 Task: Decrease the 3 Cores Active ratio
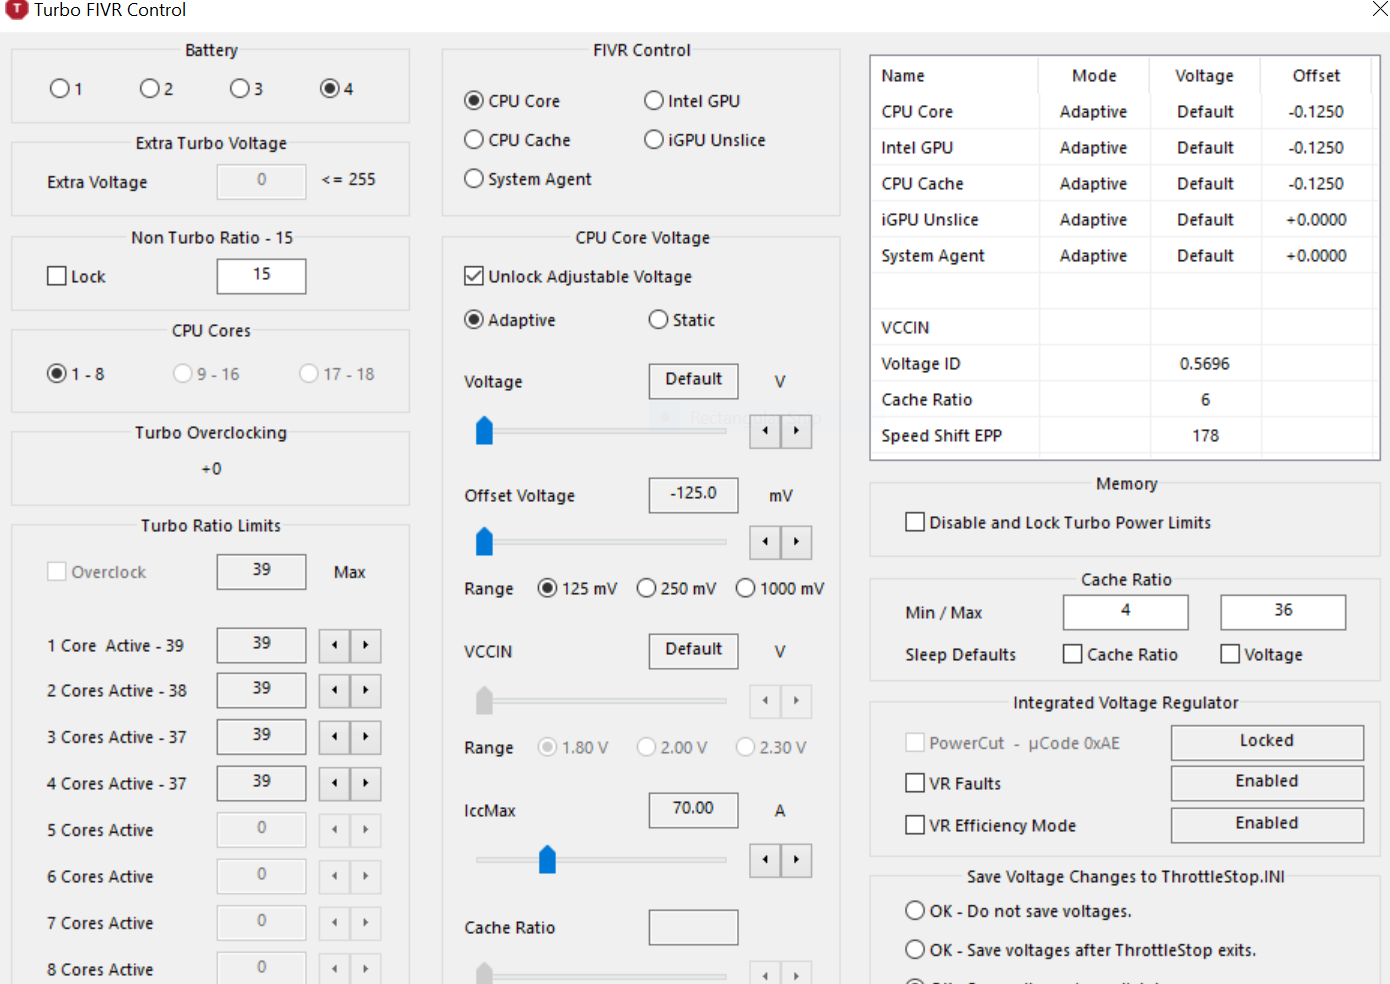coord(335,737)
